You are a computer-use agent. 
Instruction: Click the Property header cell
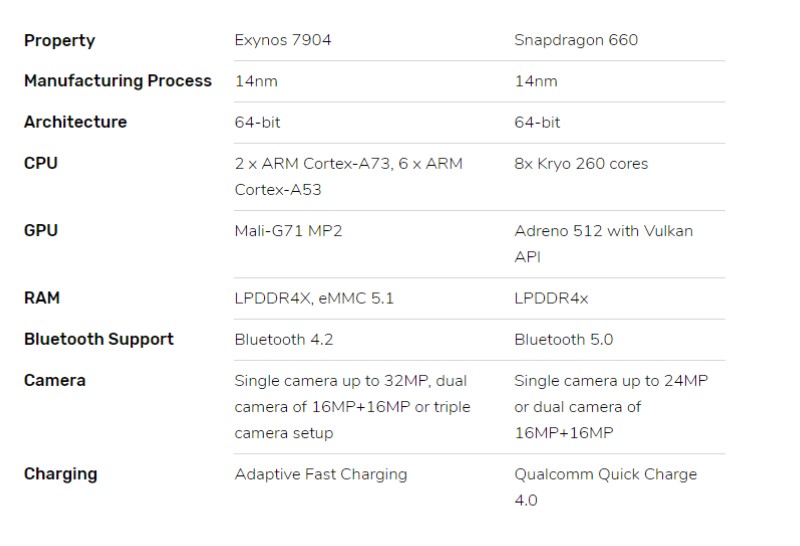pyautogui.click(x=60, y=41)
